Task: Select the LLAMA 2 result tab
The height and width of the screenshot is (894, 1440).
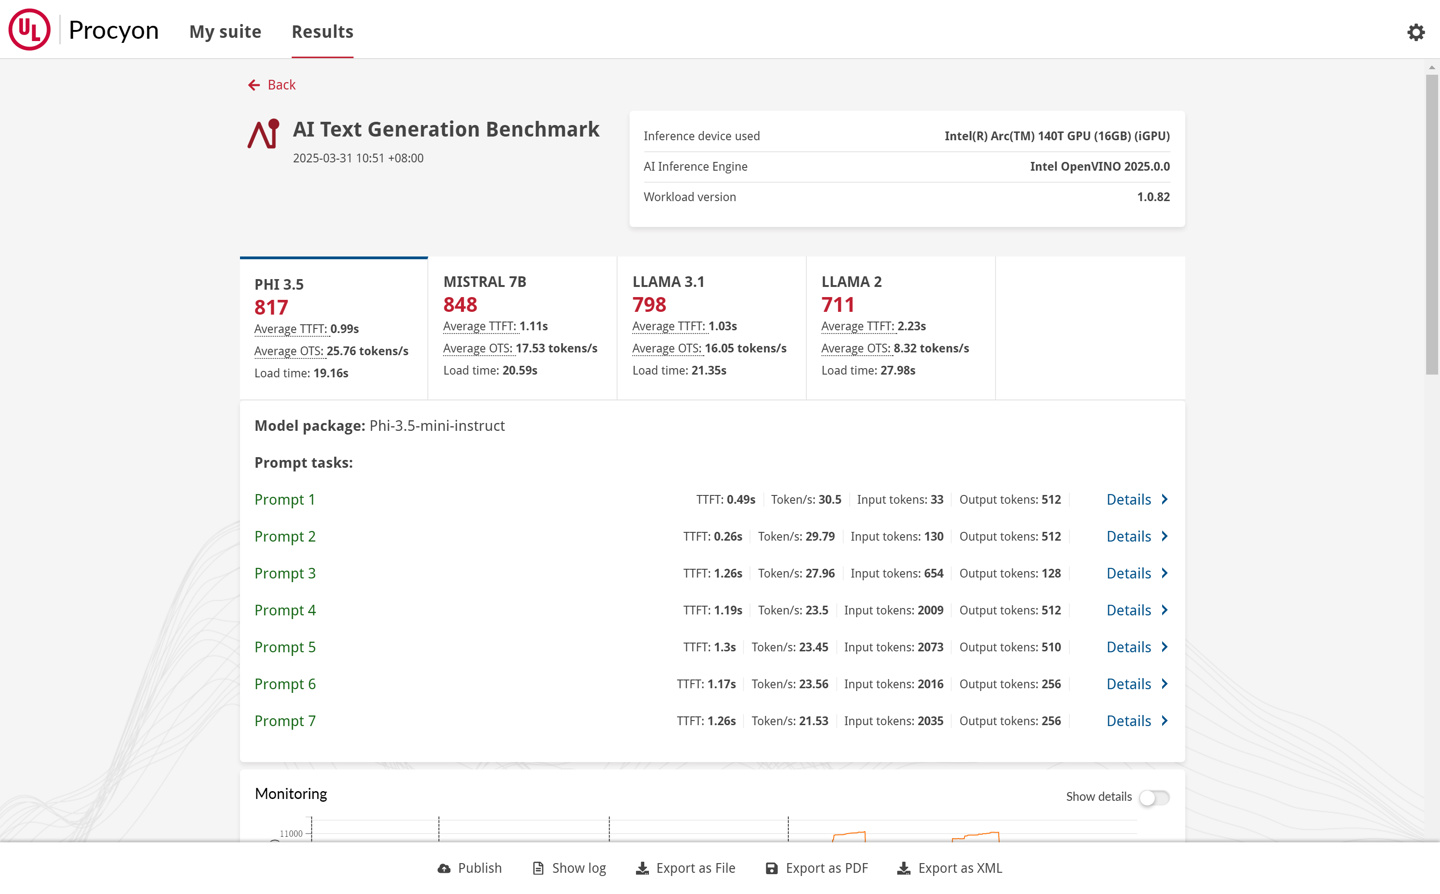Action: coord(900,326)
